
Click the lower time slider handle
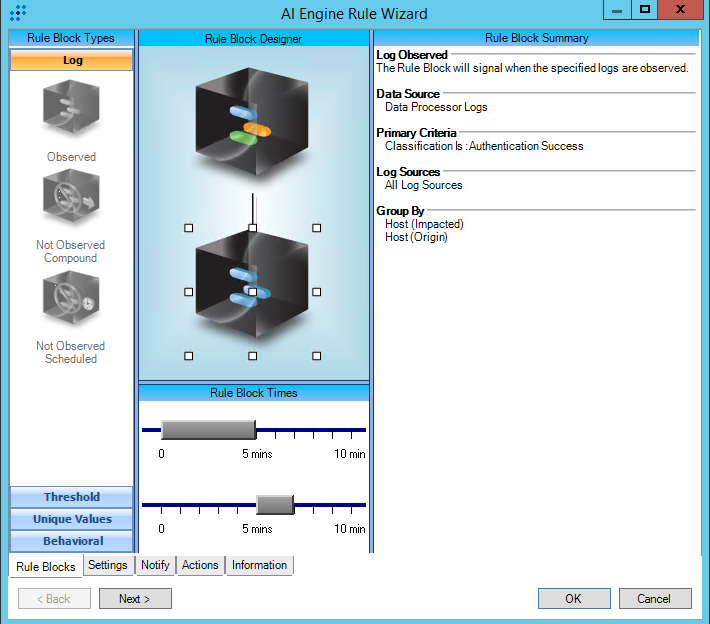click(274, 504)
